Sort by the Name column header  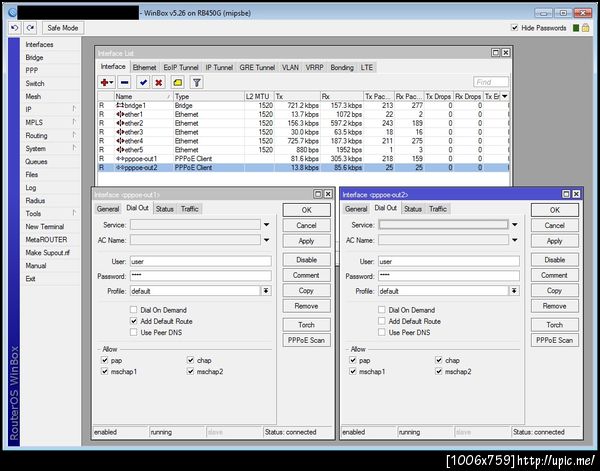pos(143,96)
